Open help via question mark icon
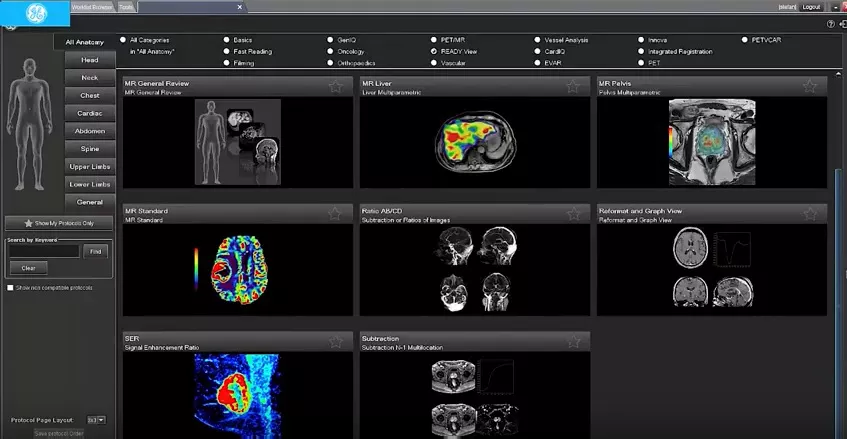The height and width of the screenshot is (439, 847). (831, 24)
